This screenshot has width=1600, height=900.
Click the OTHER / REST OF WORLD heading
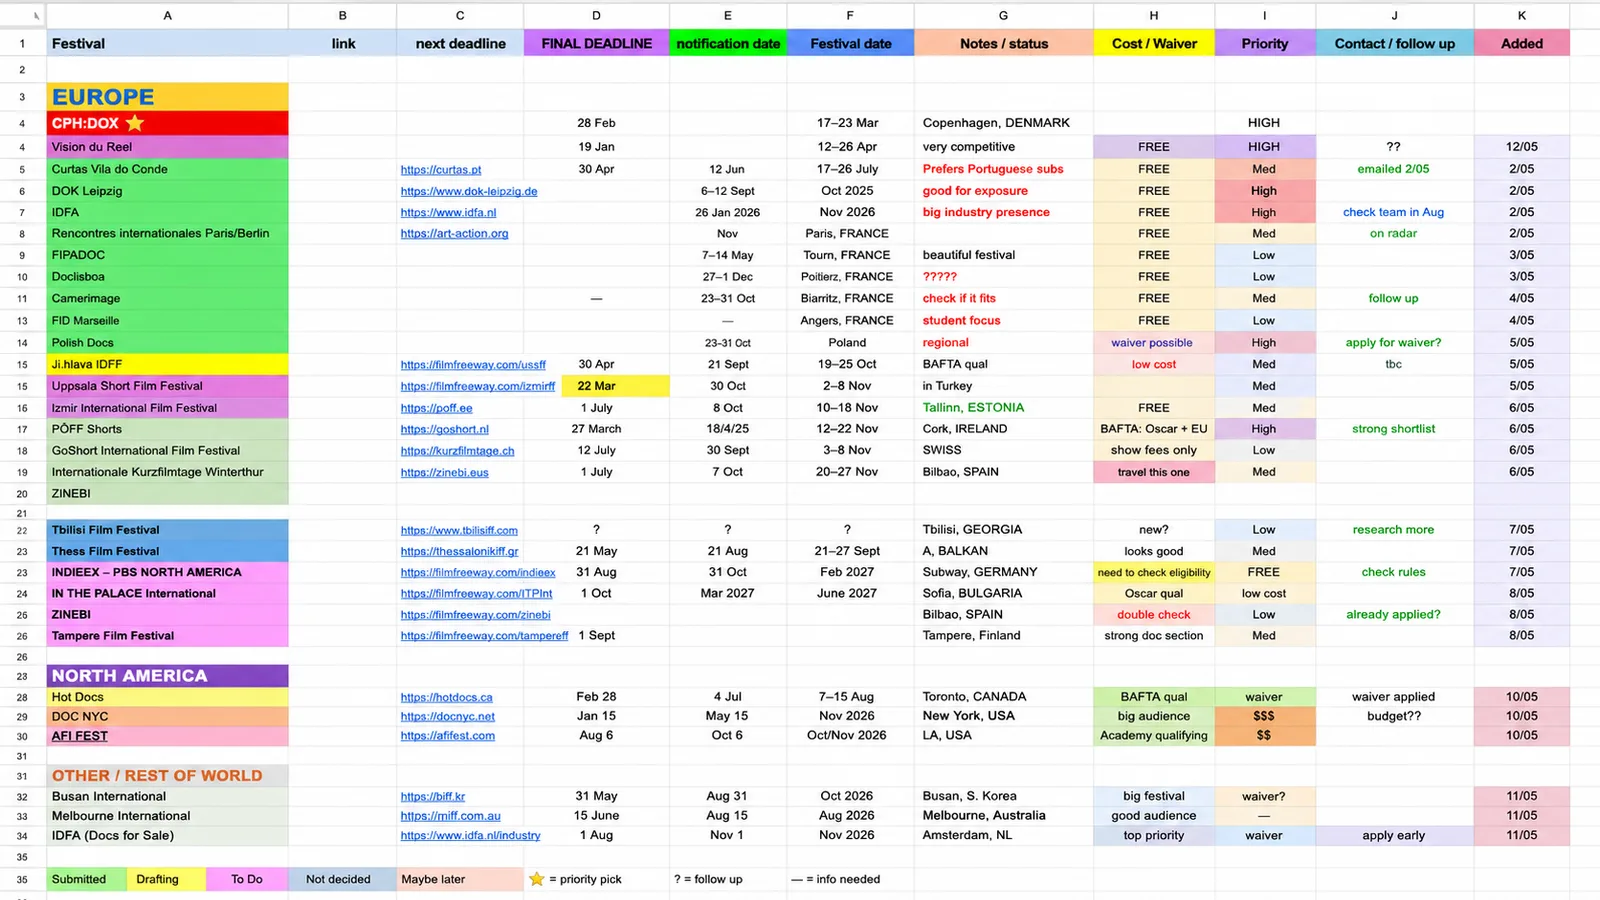pyautogui.click(x=167, y=776)
